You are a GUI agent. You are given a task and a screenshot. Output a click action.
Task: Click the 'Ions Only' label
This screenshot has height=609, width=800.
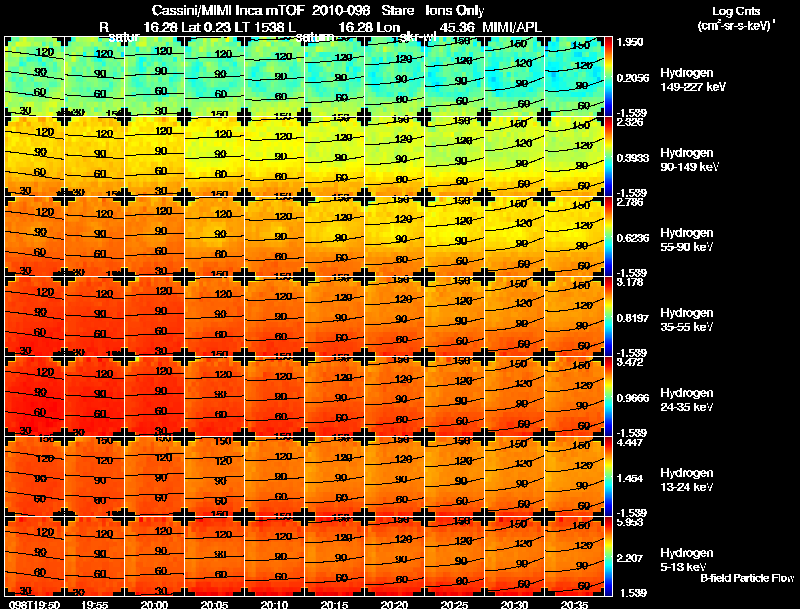(455, 11)
